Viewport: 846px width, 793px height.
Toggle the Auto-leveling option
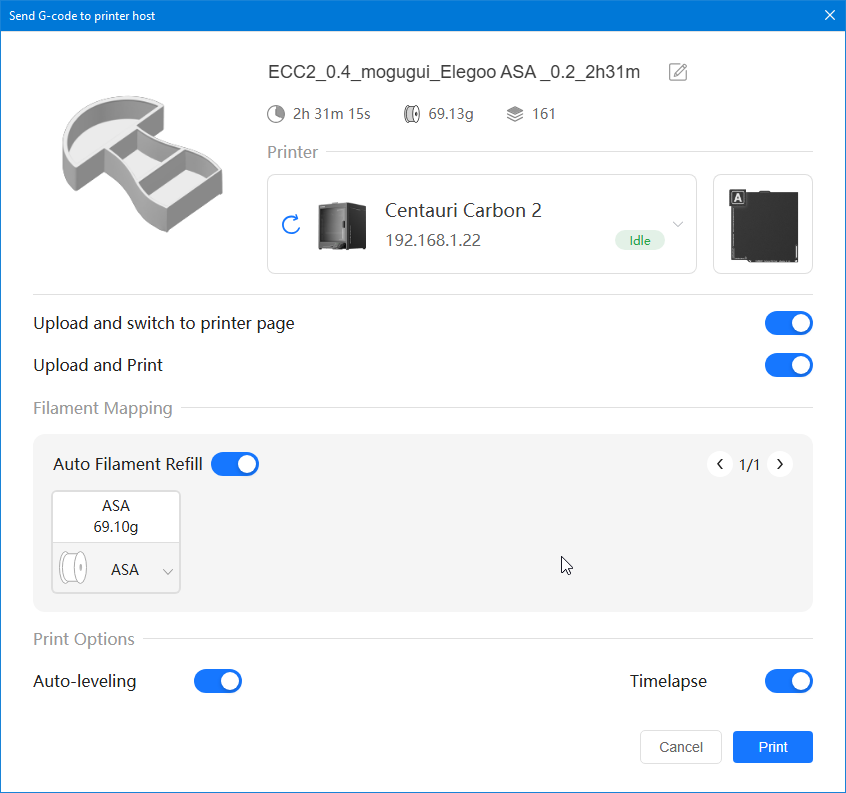click(218, 682)
